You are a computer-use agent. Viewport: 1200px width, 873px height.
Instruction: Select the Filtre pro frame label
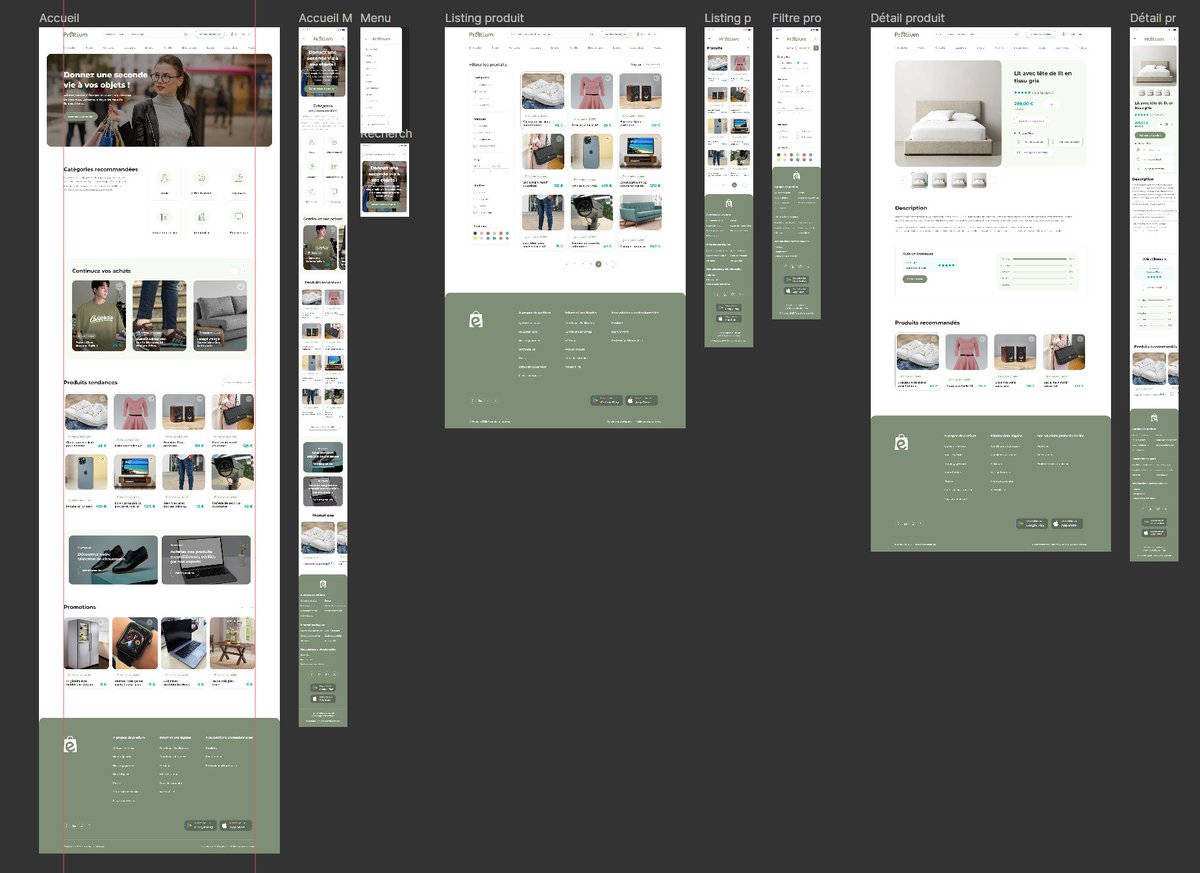point(797,18)
